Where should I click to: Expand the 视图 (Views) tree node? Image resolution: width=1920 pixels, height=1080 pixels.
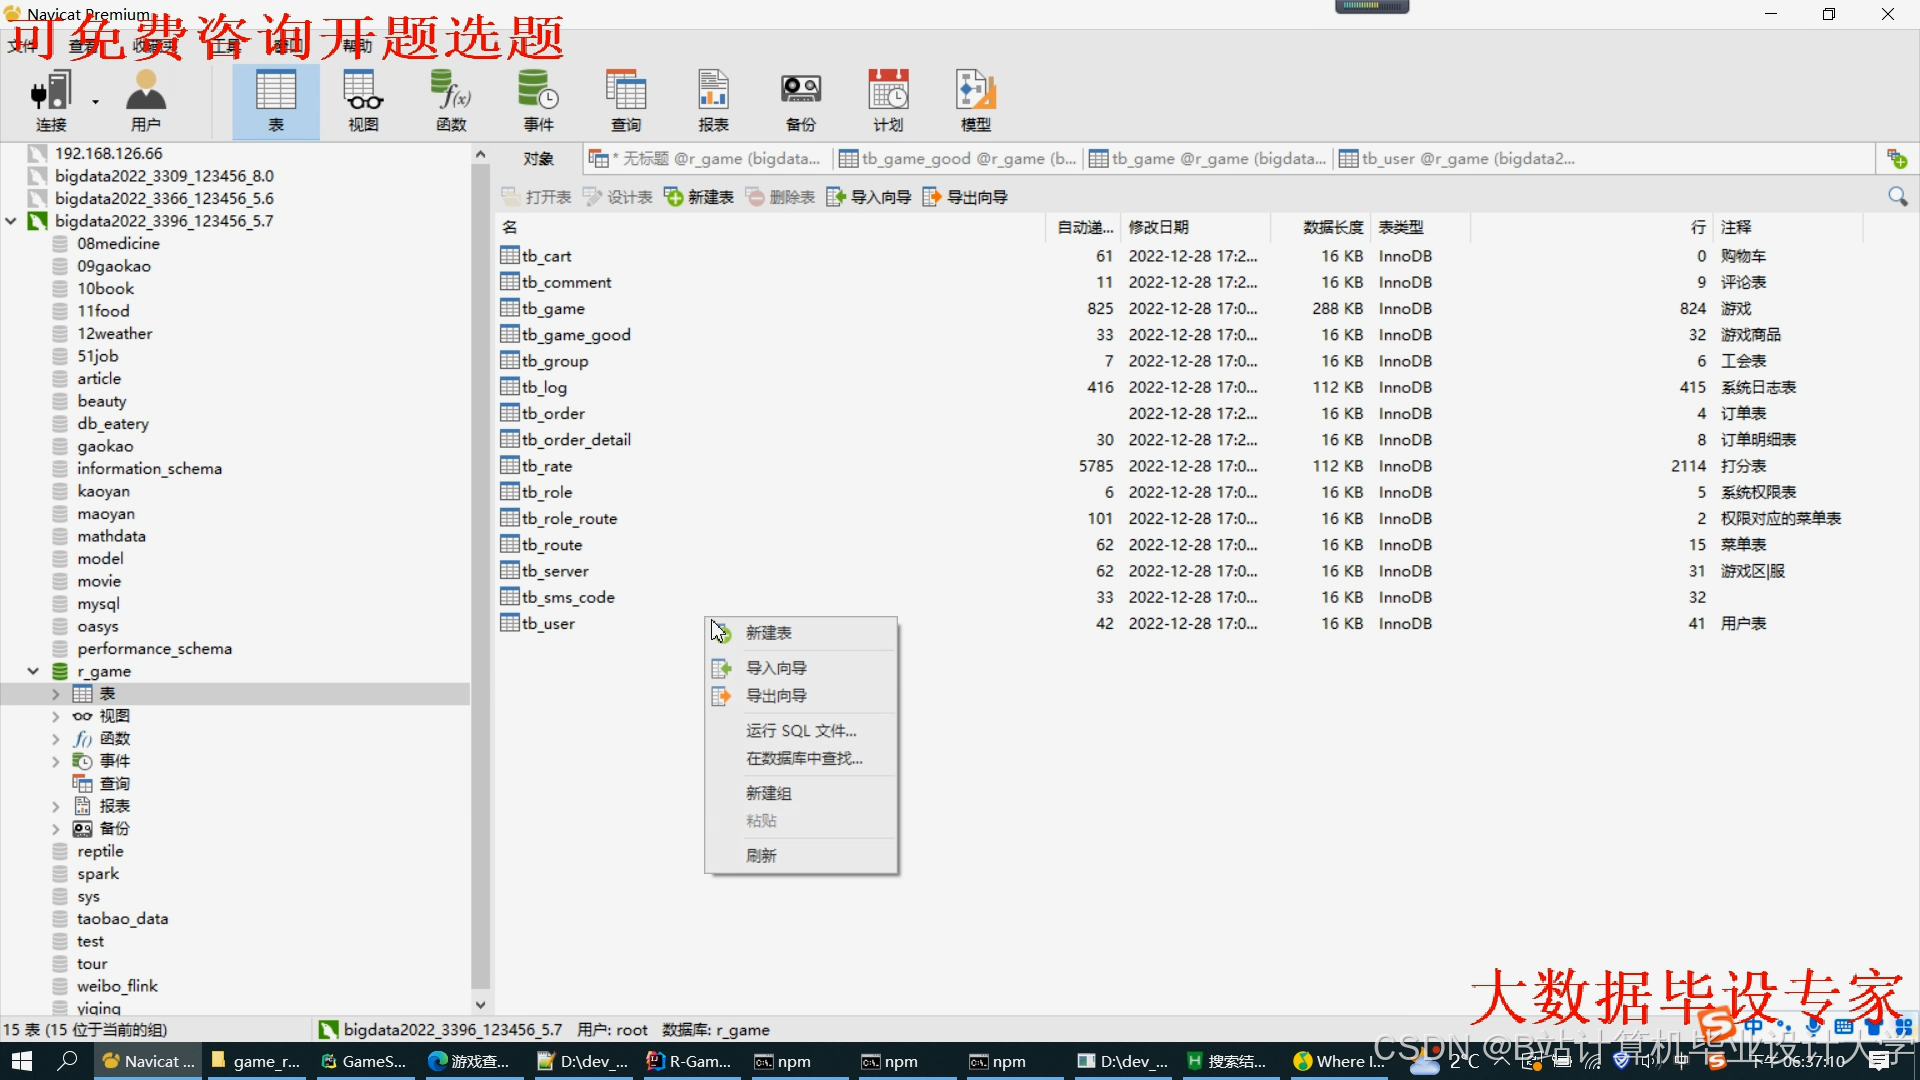56,716
